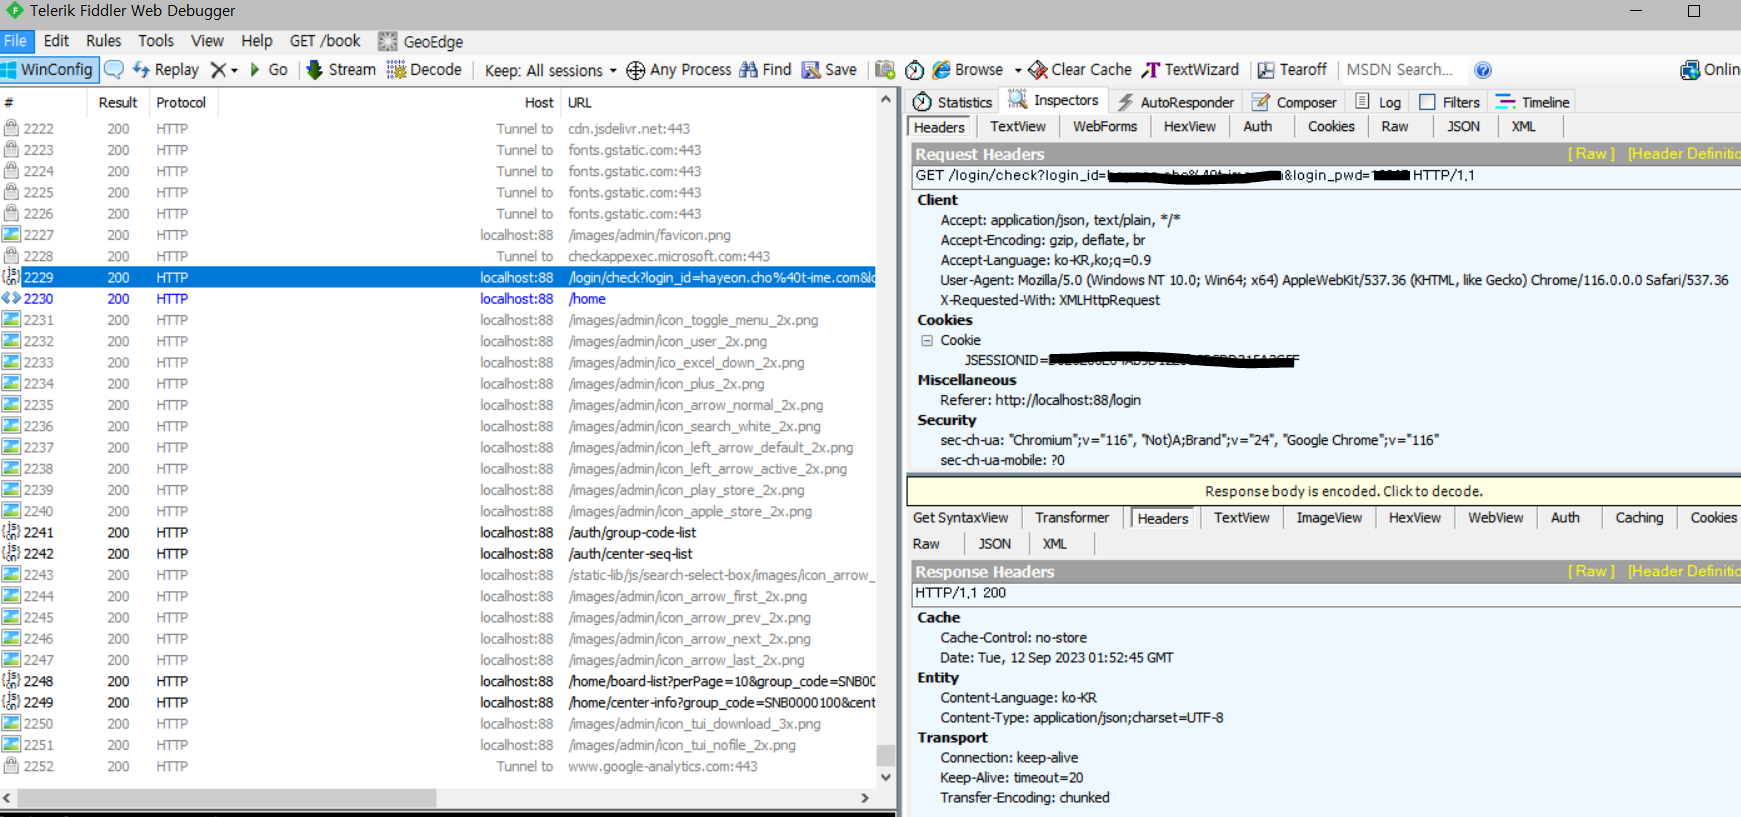
Task: Select session 2248 /home/board-list row
Action: click(x=438, y=682)
